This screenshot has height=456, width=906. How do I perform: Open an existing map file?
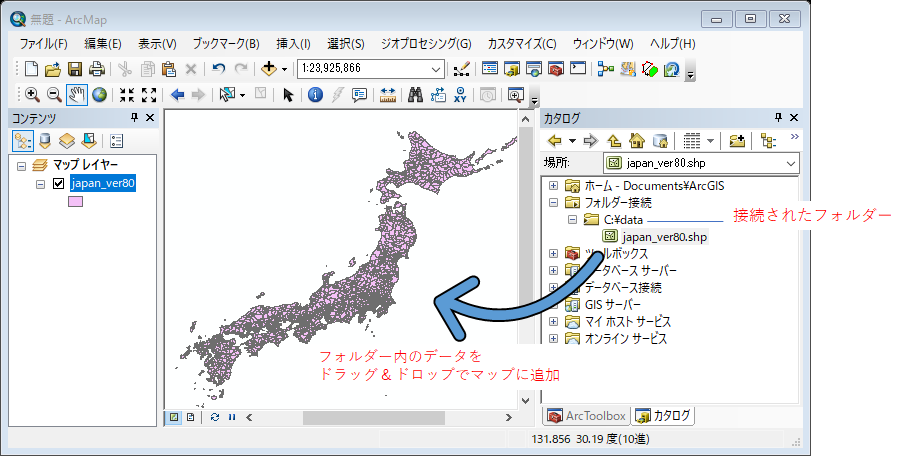(x=53, y=69)
